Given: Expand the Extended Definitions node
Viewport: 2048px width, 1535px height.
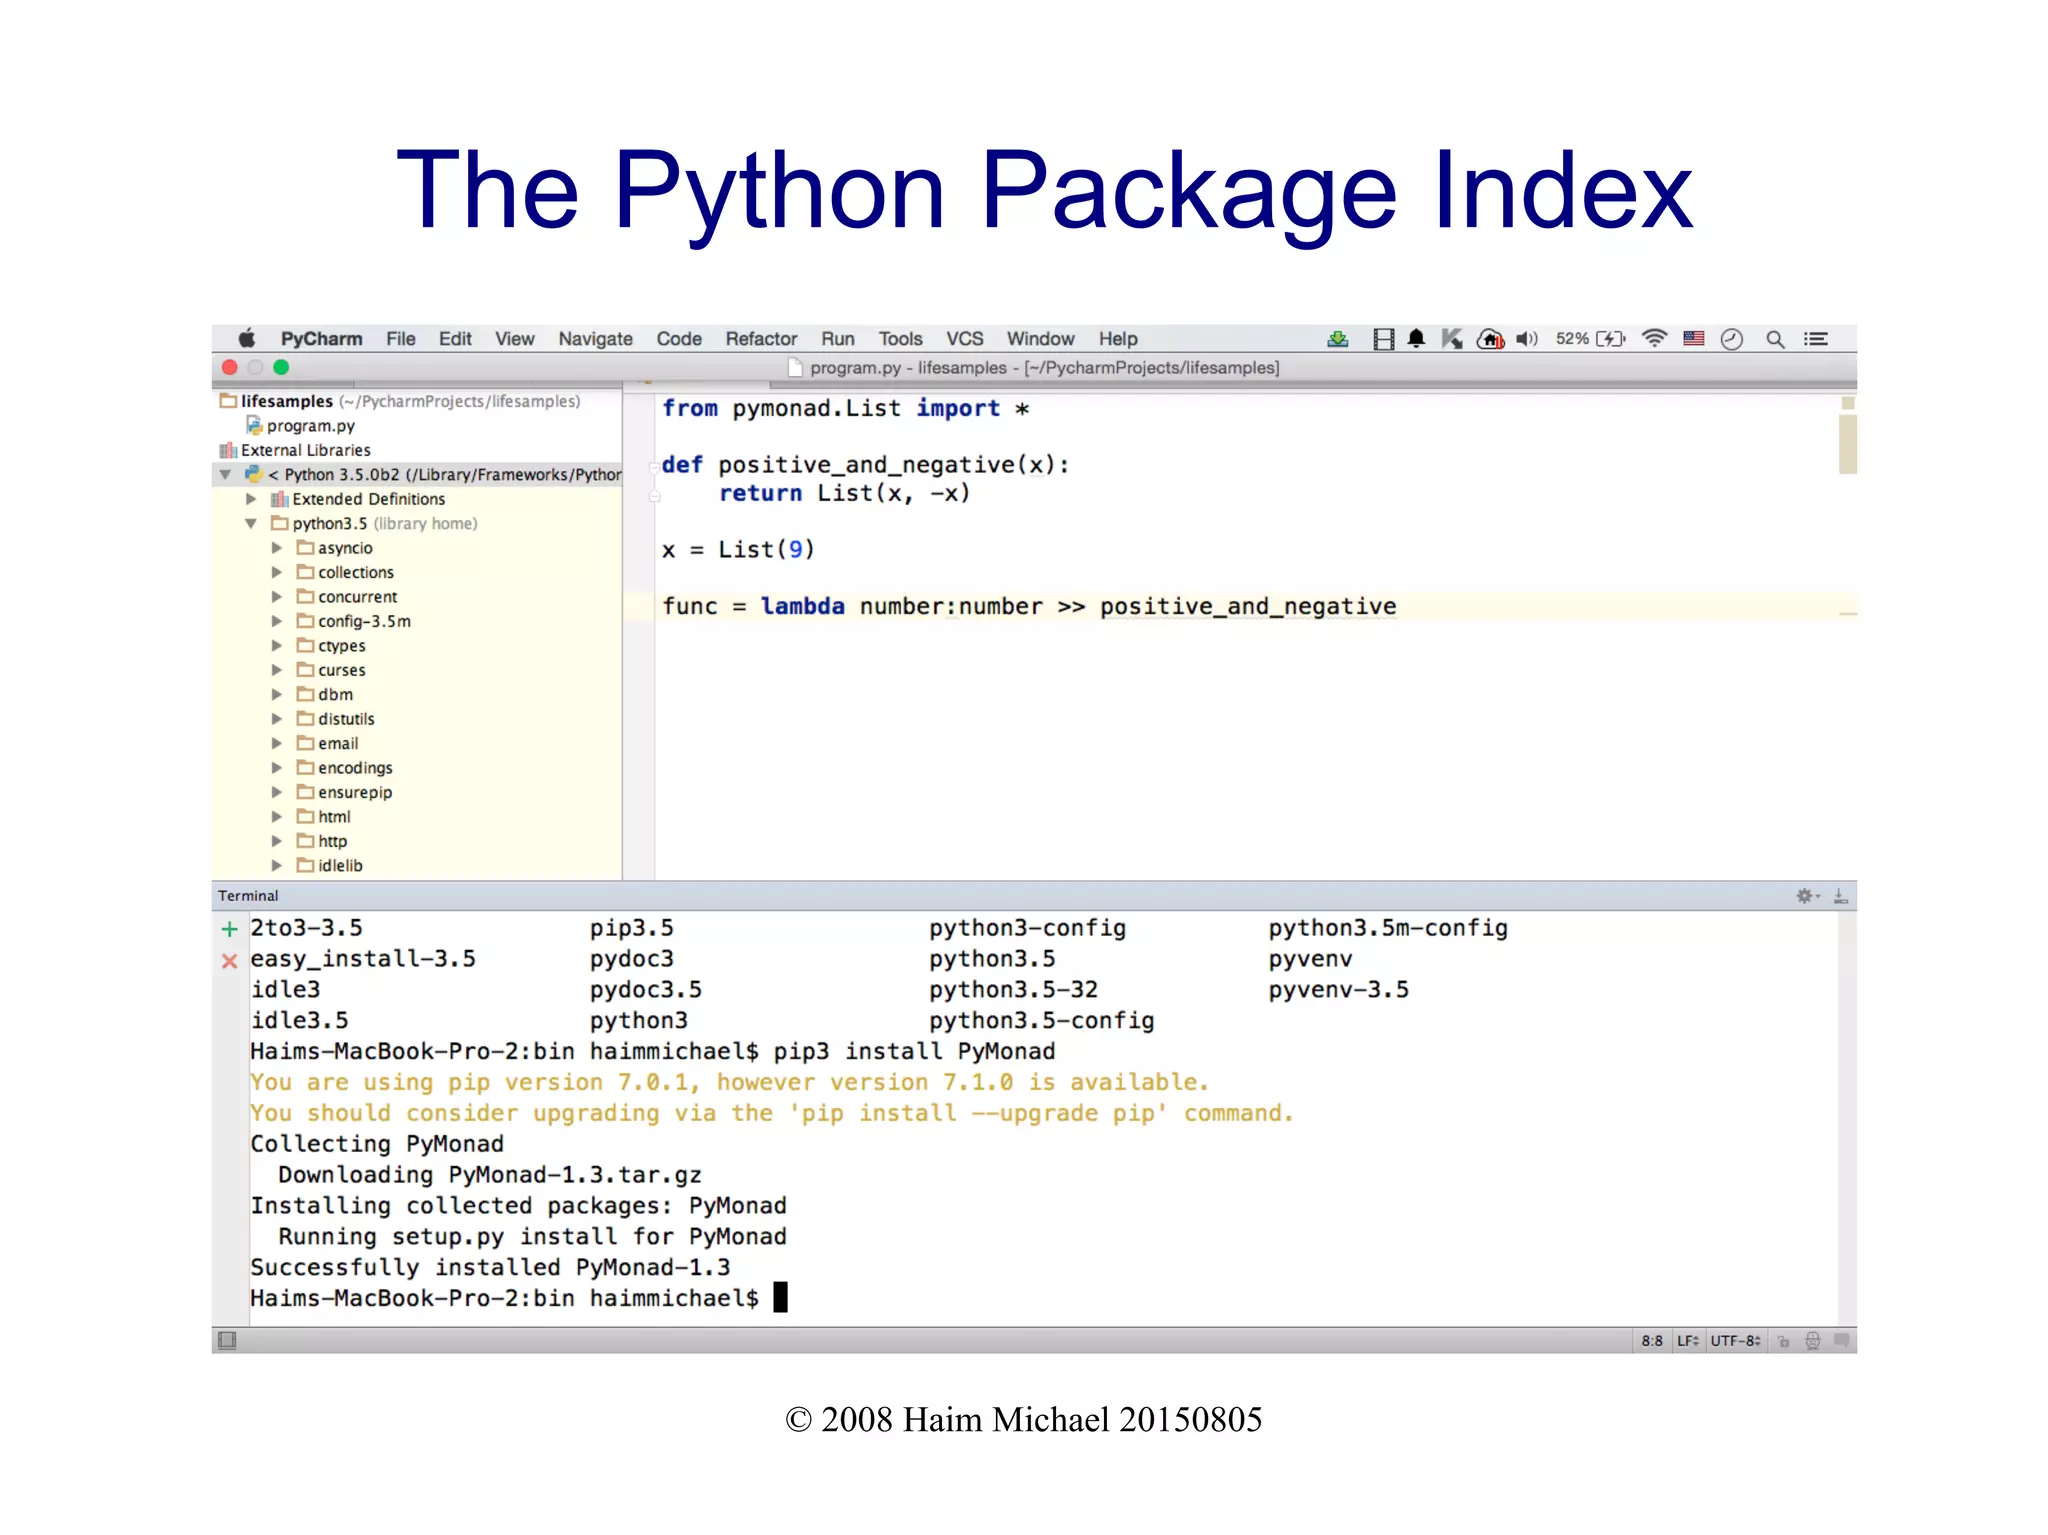Looking at the screenshot, I should (251, 499).
